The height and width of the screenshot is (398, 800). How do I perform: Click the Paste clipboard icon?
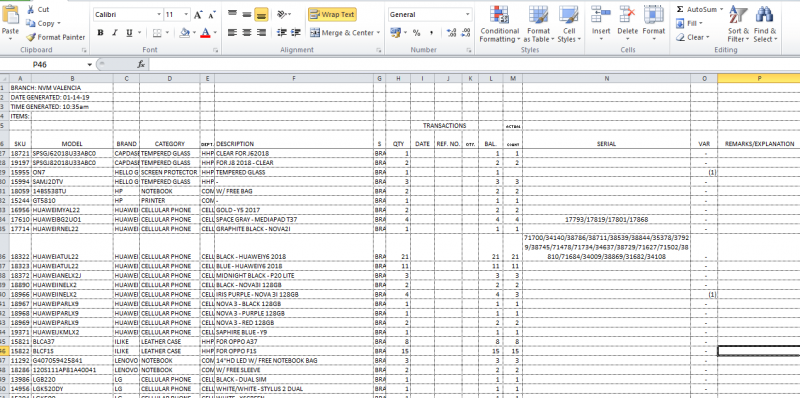click(10, 14)
